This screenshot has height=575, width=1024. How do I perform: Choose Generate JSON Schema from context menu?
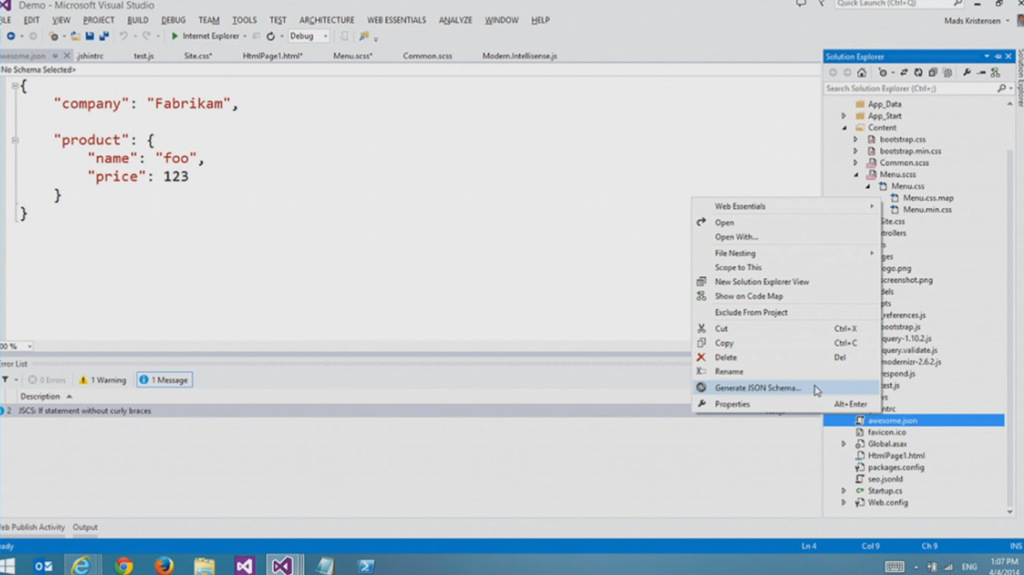786,387
